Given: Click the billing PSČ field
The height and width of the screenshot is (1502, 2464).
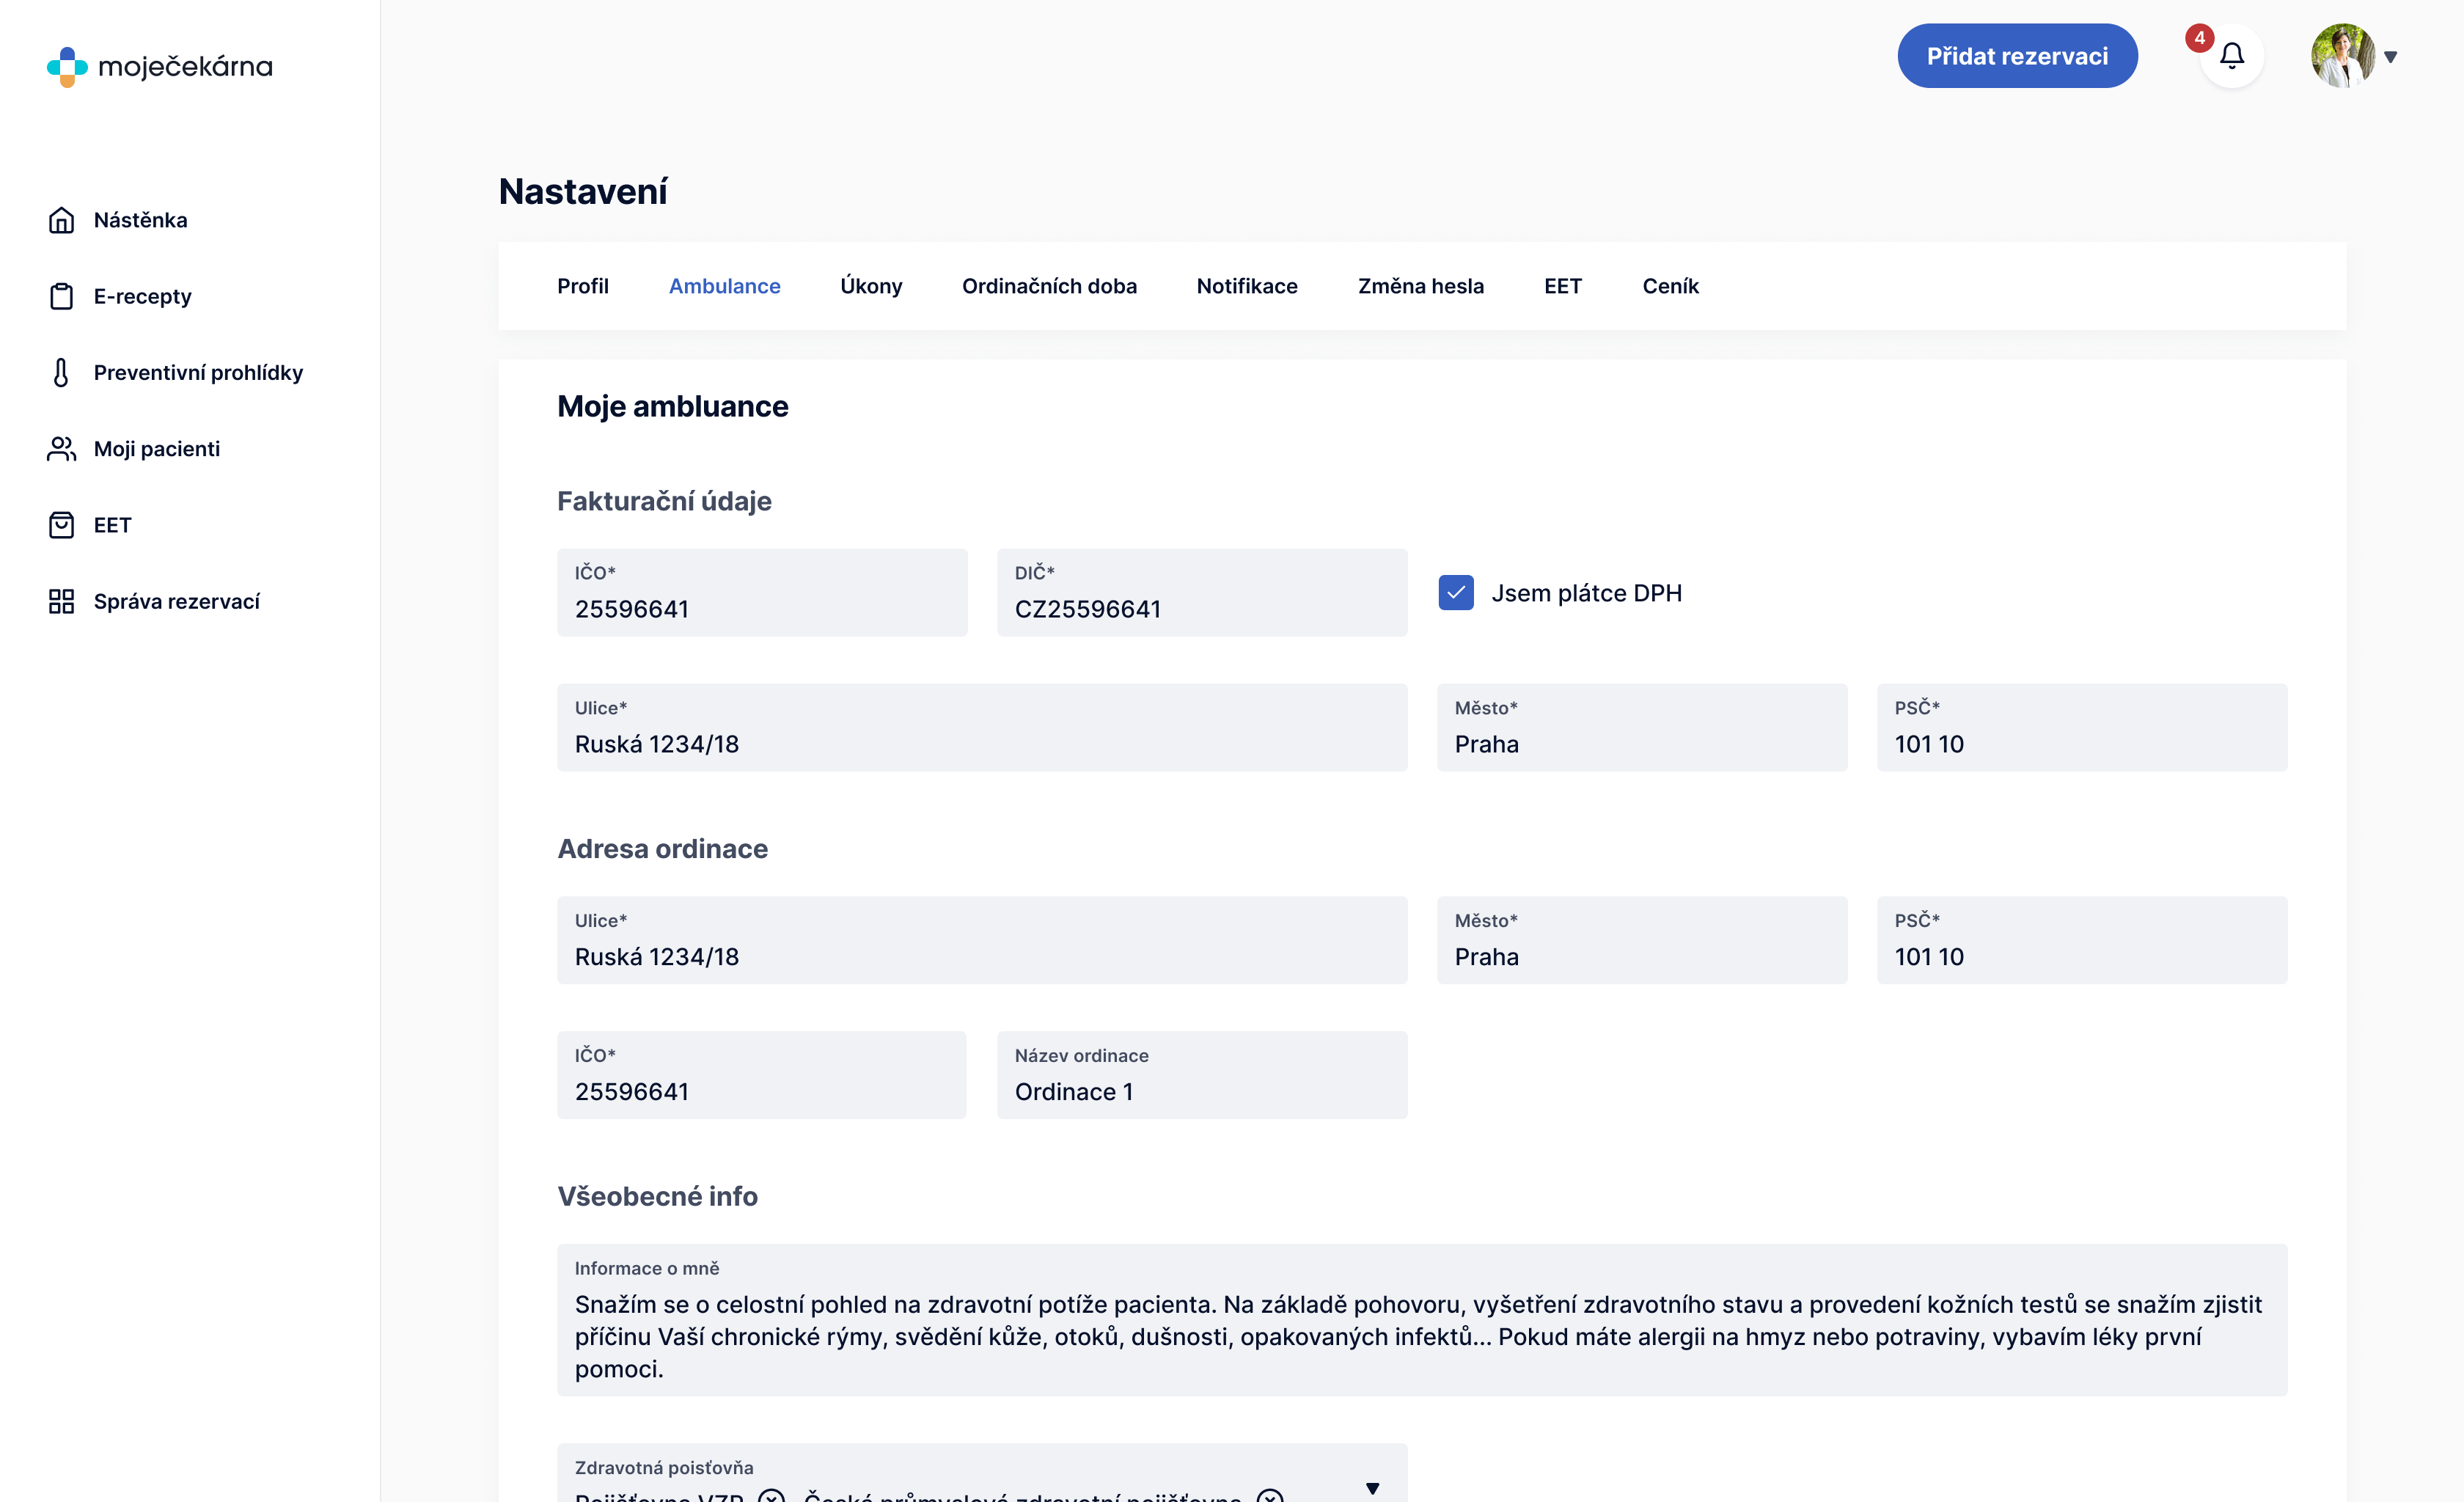Looking at the screenshot, I should 2082,727.
